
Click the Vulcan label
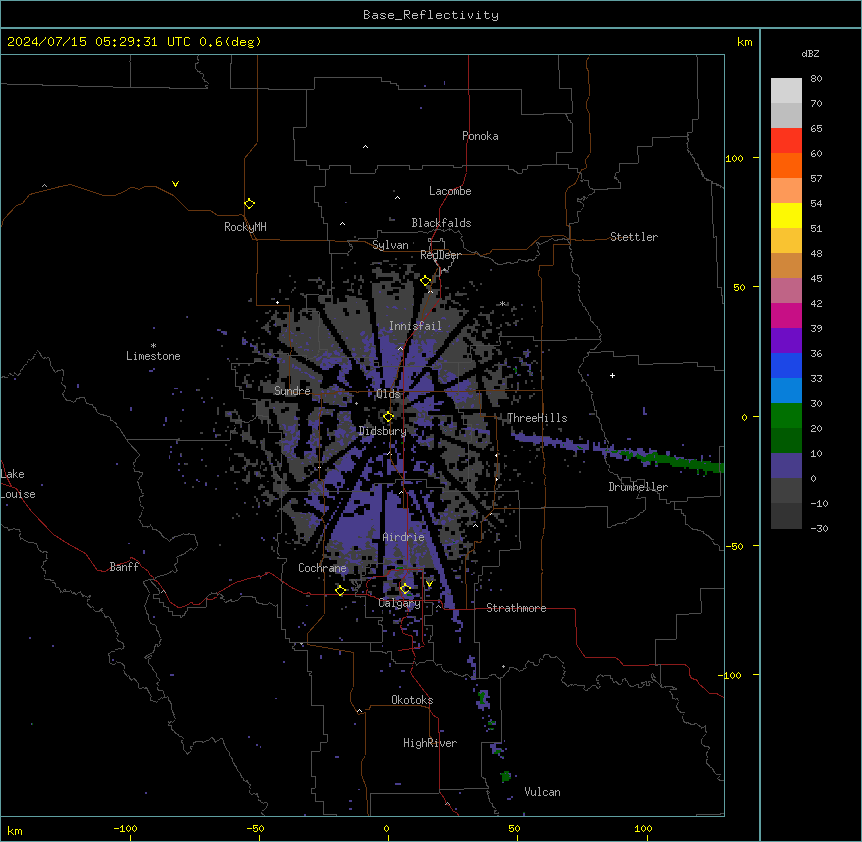coord(543,792)
